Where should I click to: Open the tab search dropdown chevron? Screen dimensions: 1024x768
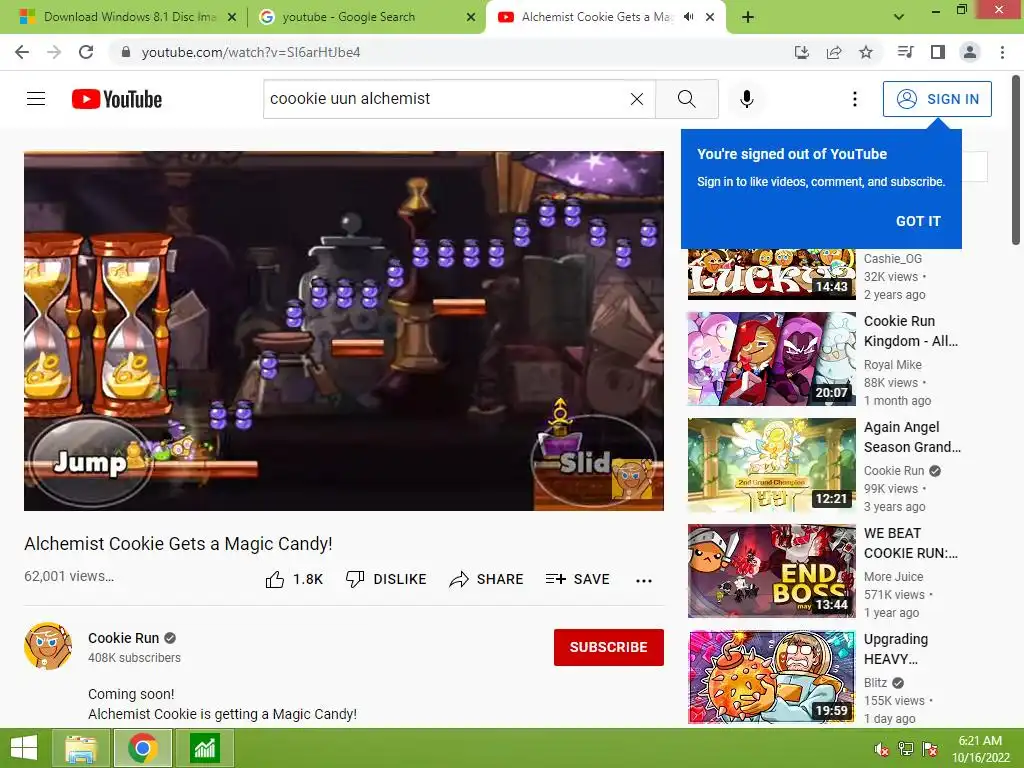point(899,17)
